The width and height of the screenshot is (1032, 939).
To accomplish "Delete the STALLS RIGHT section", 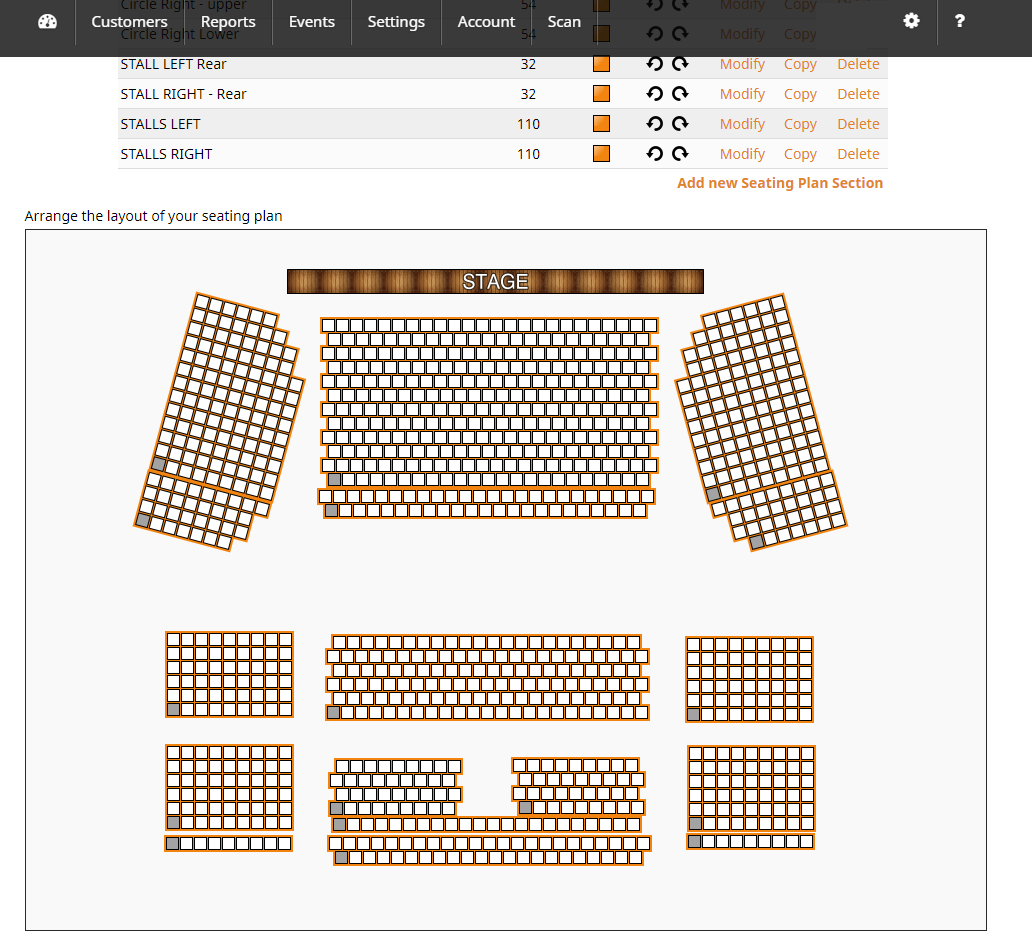I will tap(858, 154).
